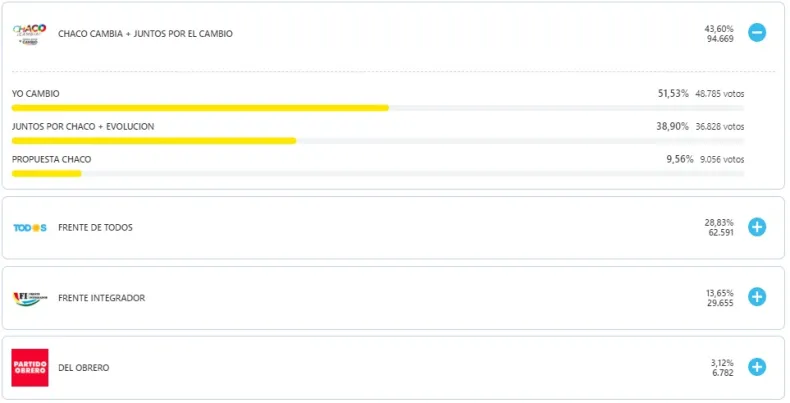Click the 43,60% Chaco Cambia total percentage

pyautogui.click(x=719, y=28)
